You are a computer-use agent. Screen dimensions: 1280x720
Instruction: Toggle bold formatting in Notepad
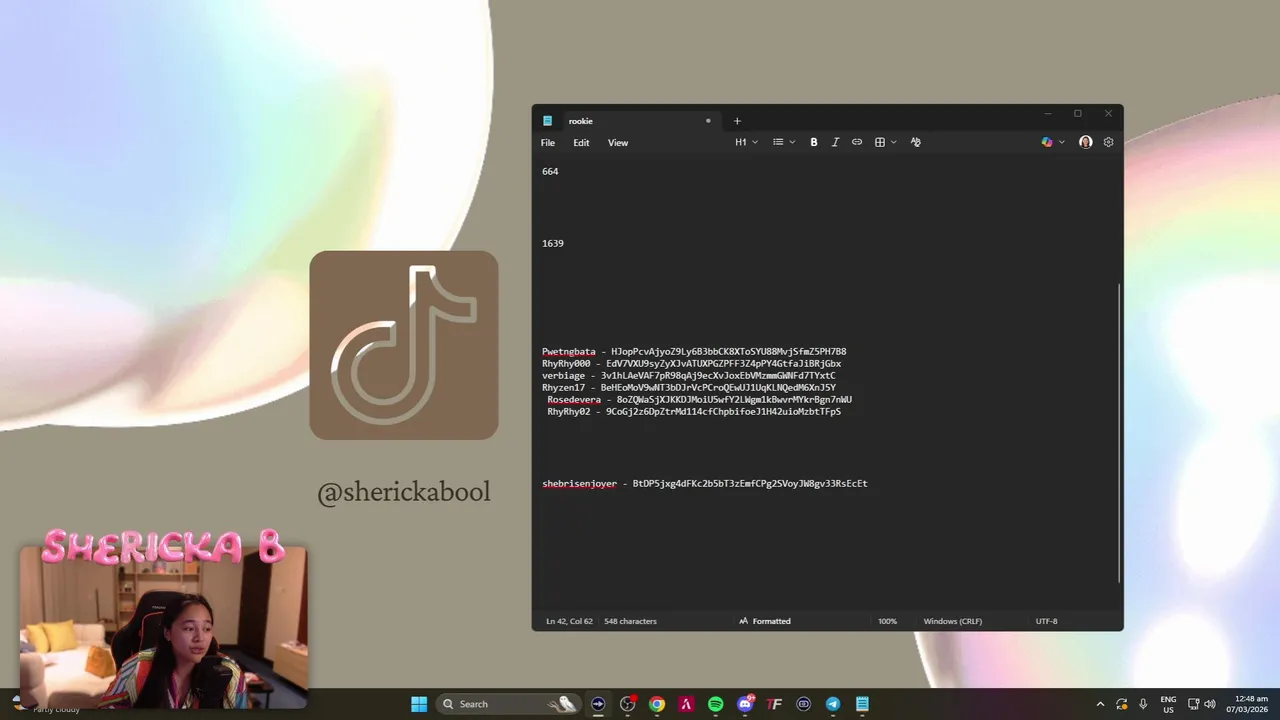tap(814, 142)
